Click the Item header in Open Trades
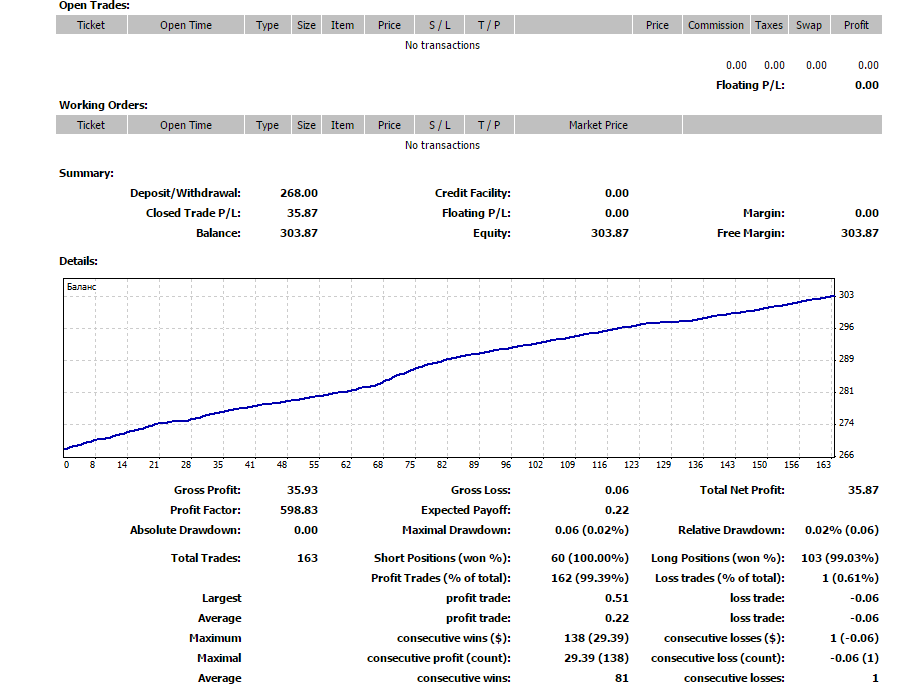Image resolution: width=915 pixels, height=687 pixels. tap(343, 25)
